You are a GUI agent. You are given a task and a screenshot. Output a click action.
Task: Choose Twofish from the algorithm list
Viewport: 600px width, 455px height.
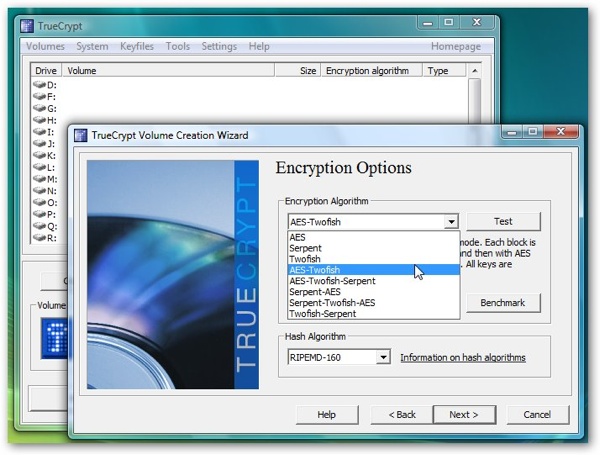pos(373,259)
